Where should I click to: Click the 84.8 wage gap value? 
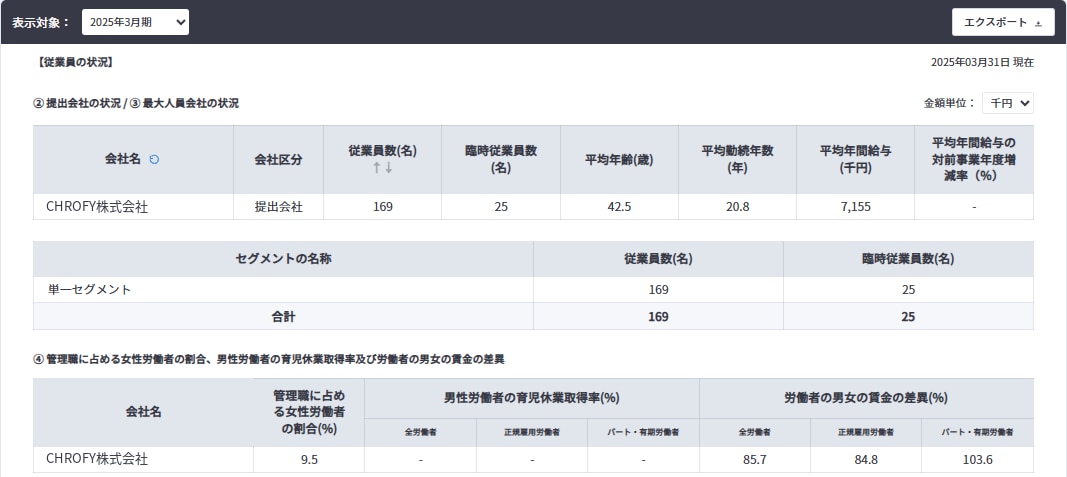pyautogui.click(x=866, y=460)
